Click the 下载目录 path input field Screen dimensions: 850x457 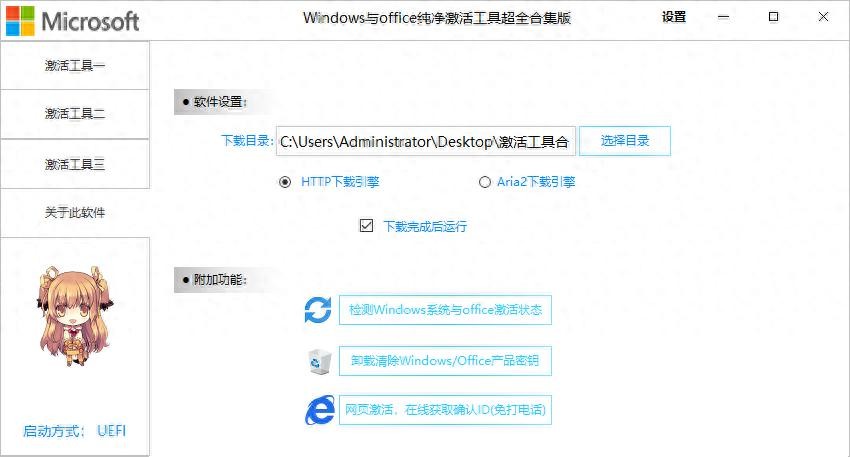(426, 142)
